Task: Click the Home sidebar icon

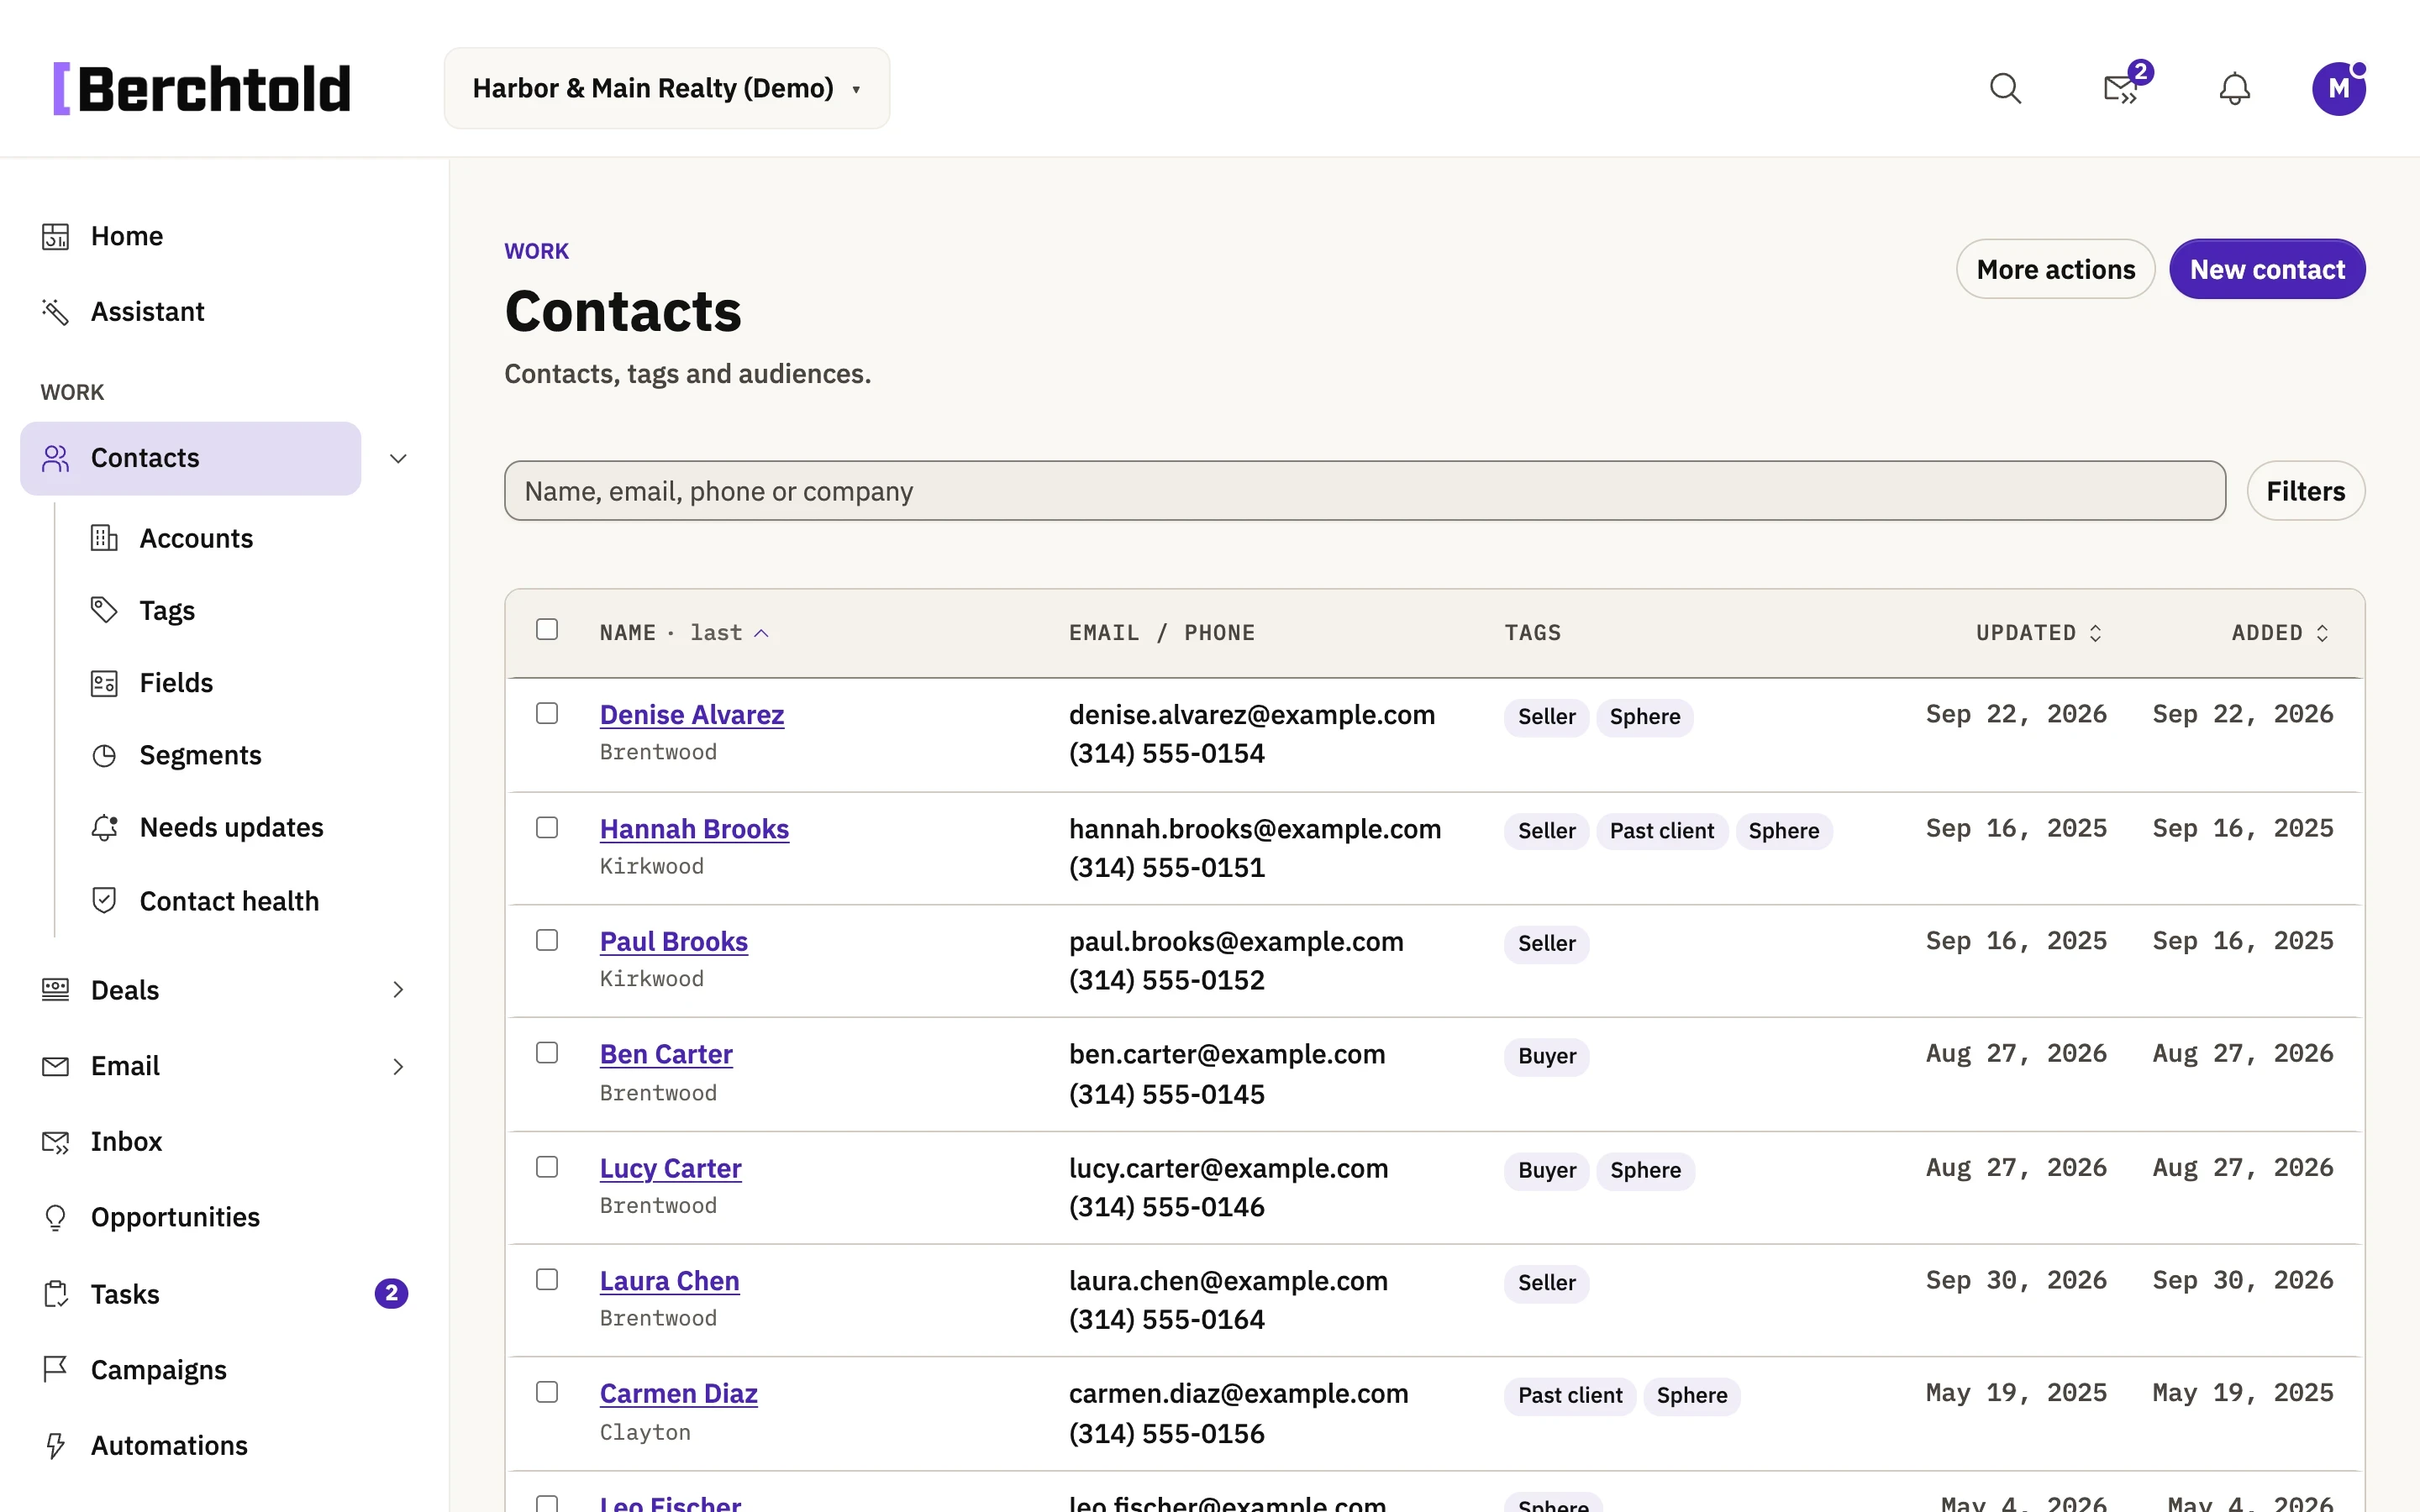Action: [56, 236]
